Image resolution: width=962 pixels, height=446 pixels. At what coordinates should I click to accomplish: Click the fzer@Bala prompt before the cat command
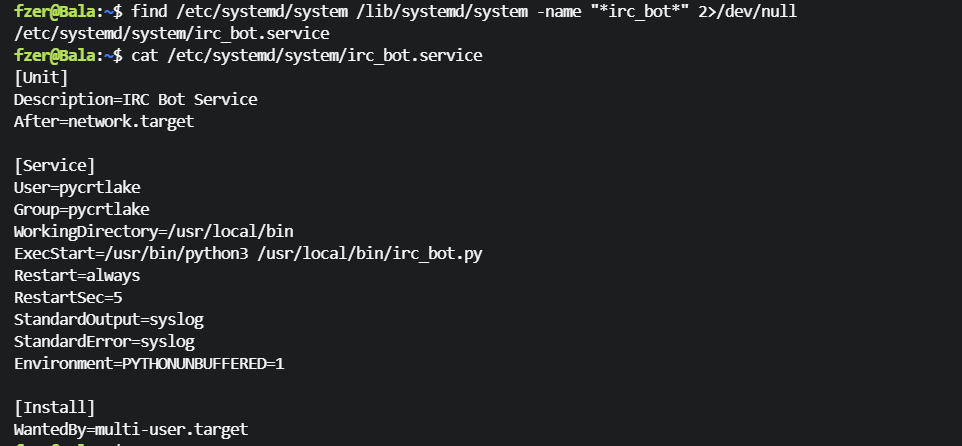click(62, 55)
